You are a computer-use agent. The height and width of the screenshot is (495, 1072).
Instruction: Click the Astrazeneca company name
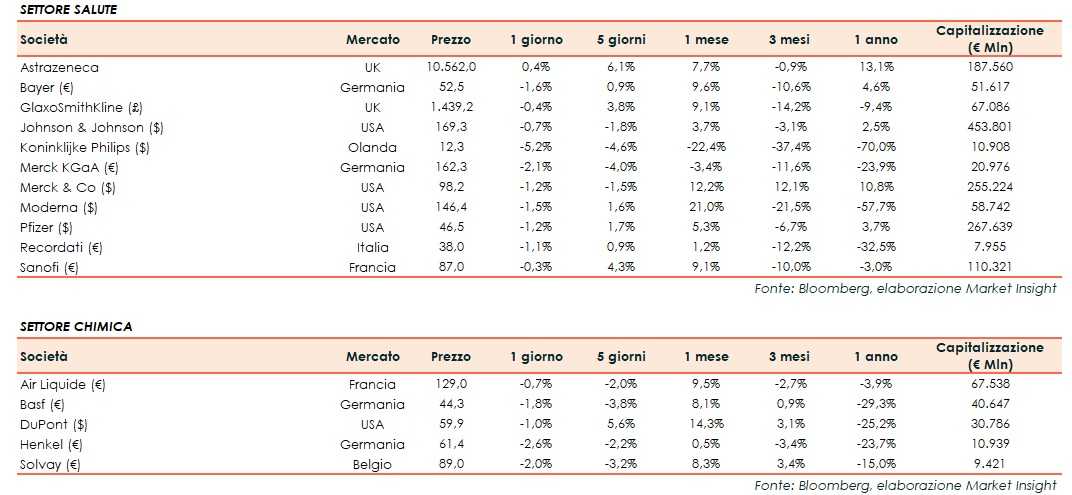pyautogui.click(x=59, y=67)
